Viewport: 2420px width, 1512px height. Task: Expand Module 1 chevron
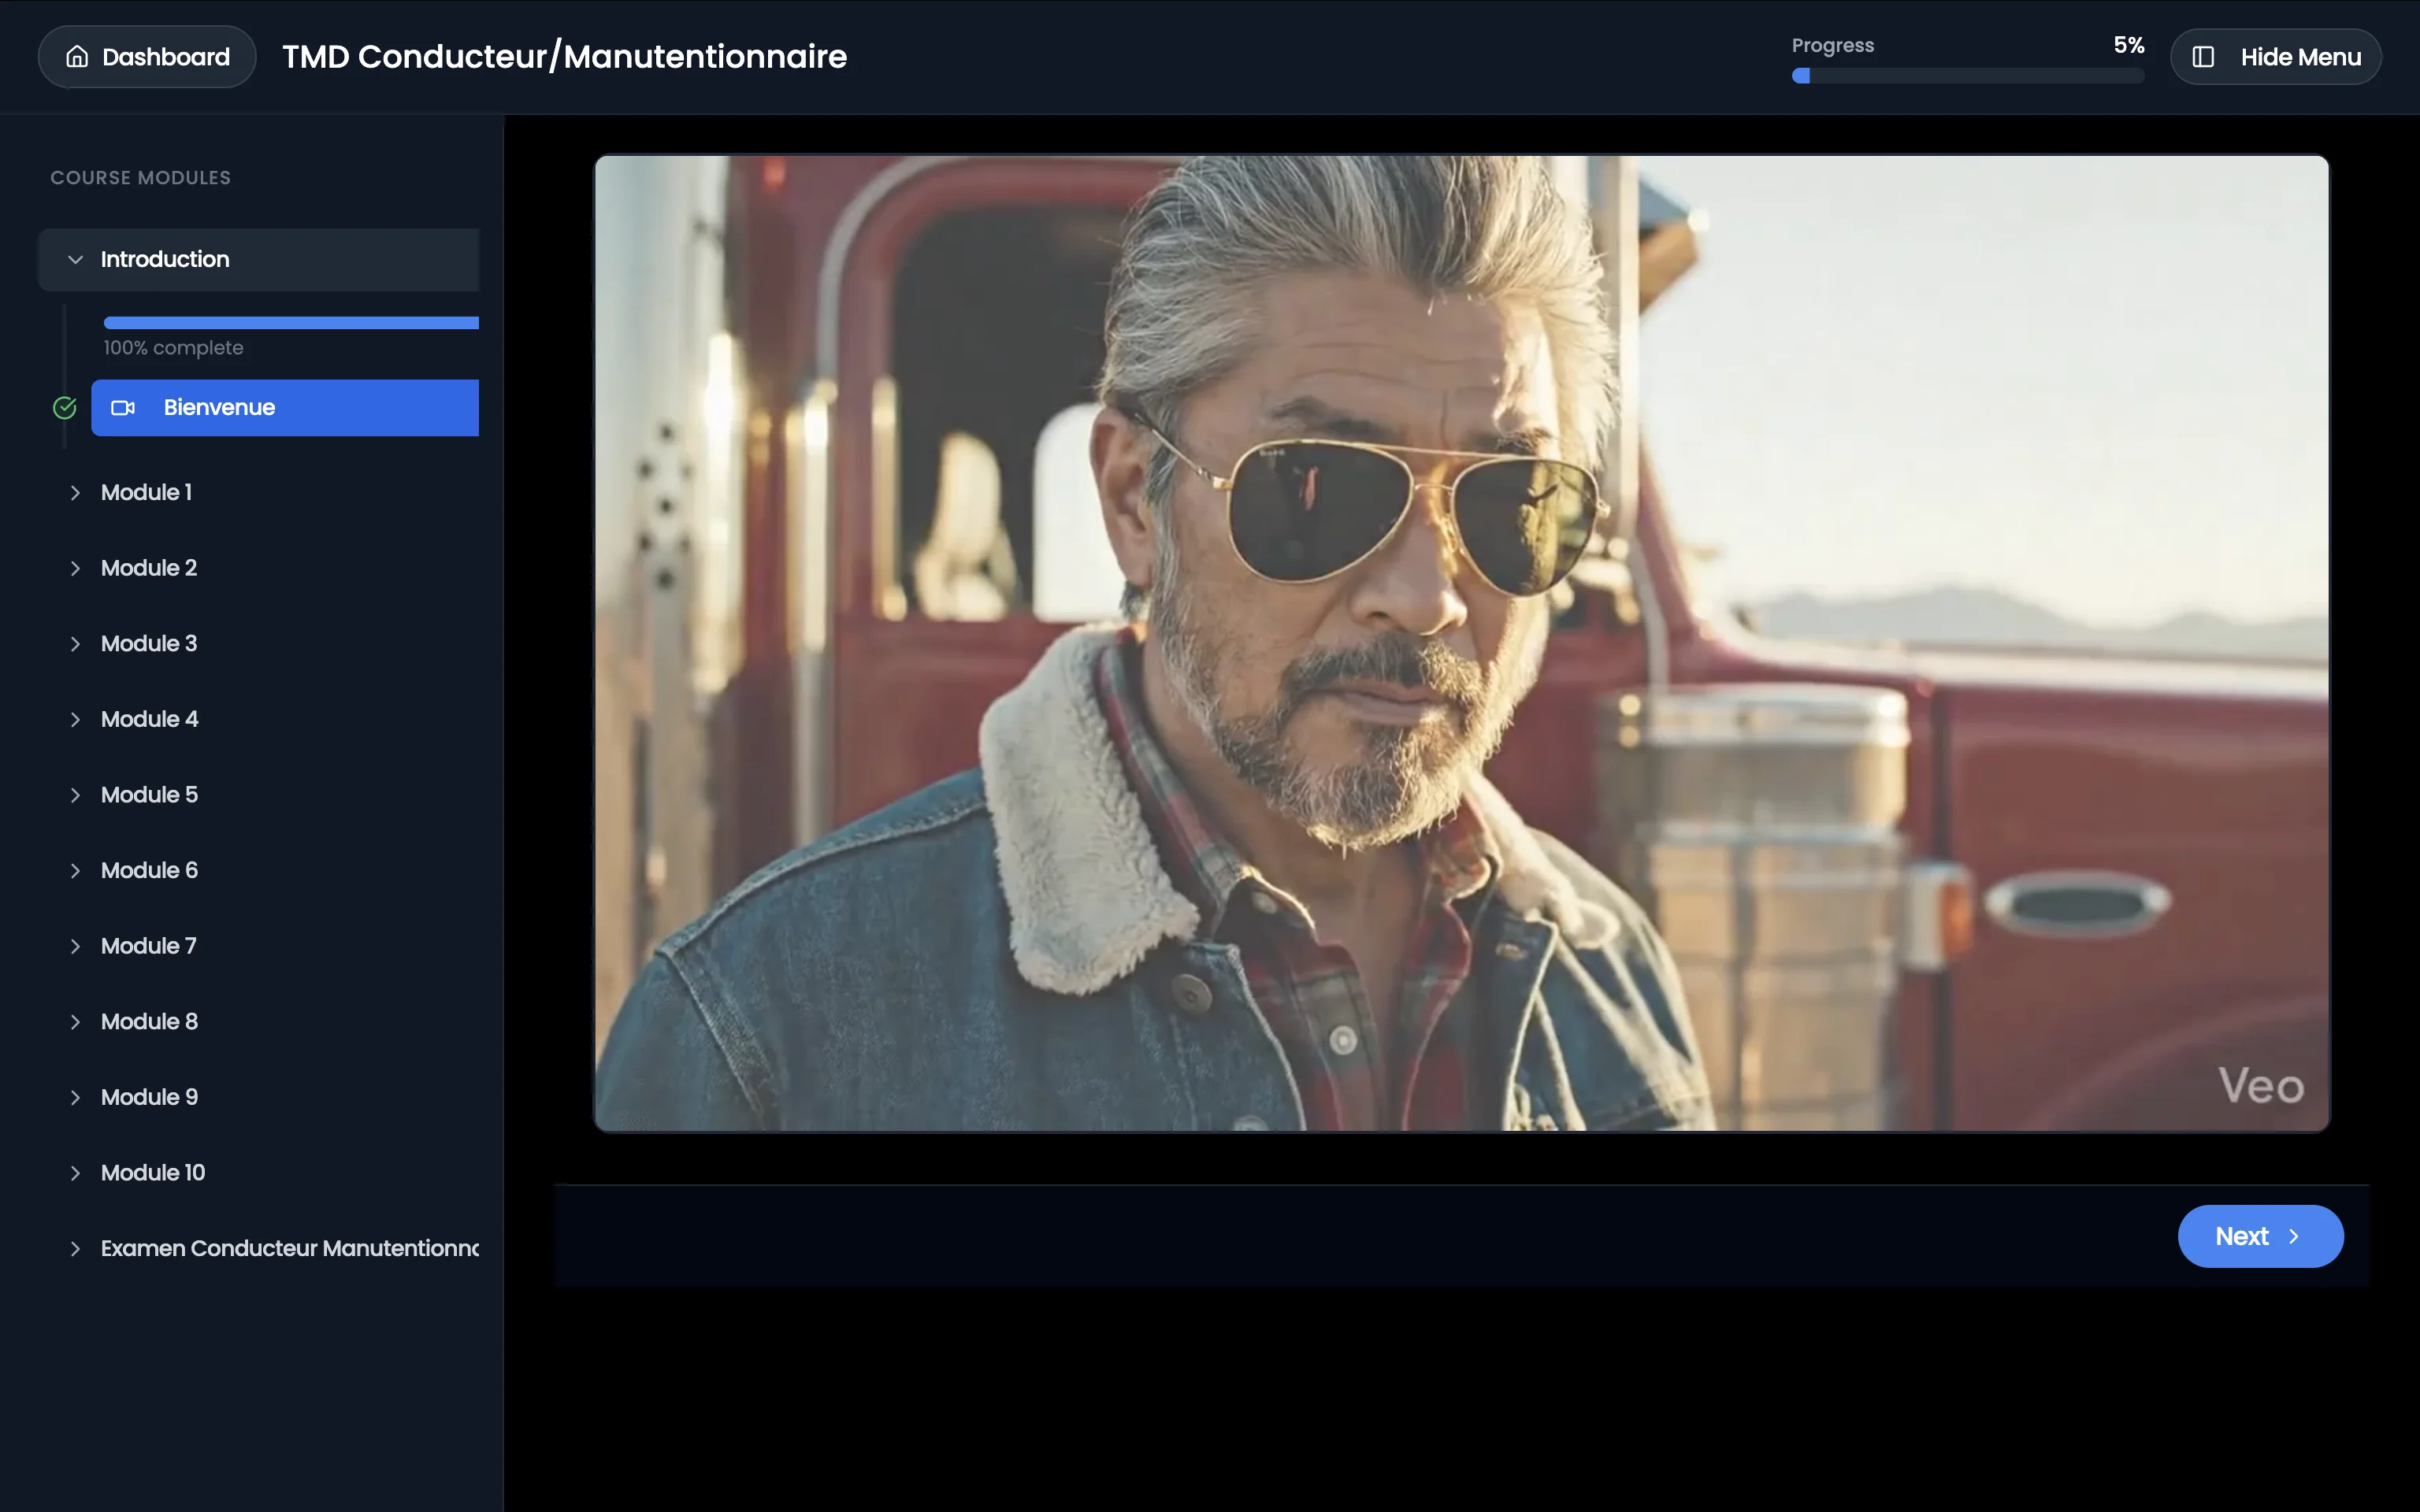(75, 493)
